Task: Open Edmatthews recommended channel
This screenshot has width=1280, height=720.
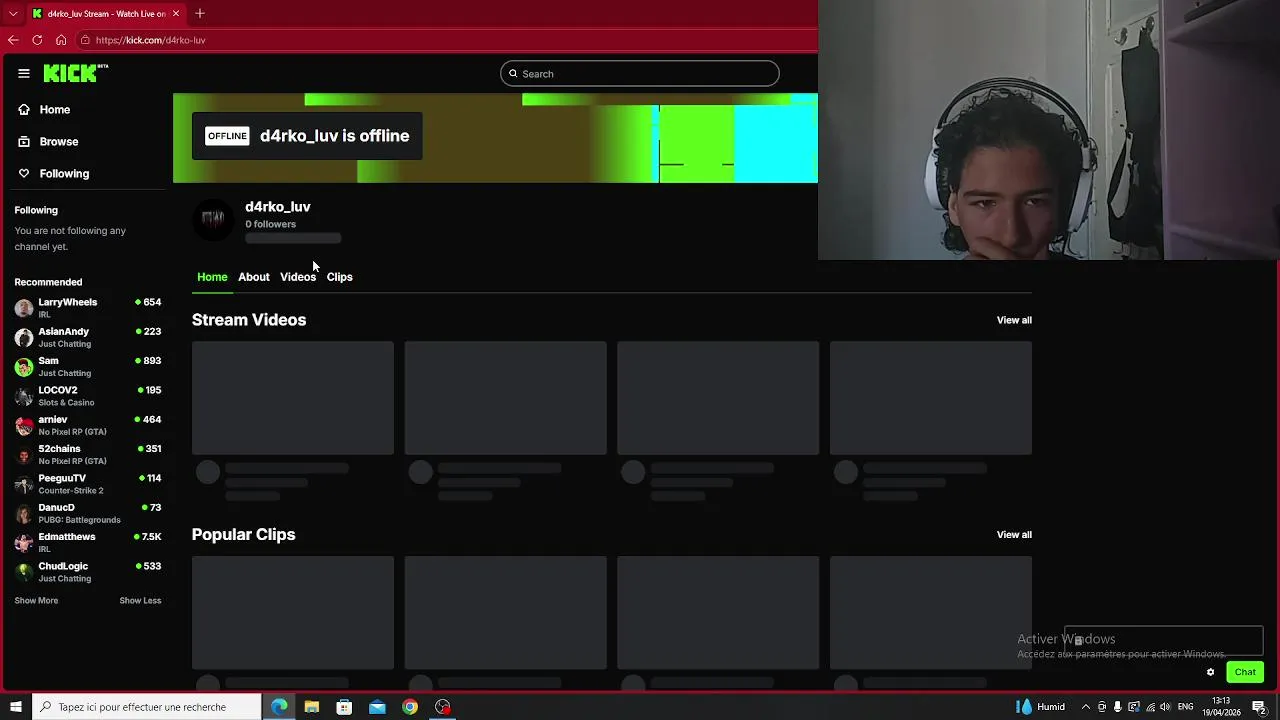Action: click(88, 543)
